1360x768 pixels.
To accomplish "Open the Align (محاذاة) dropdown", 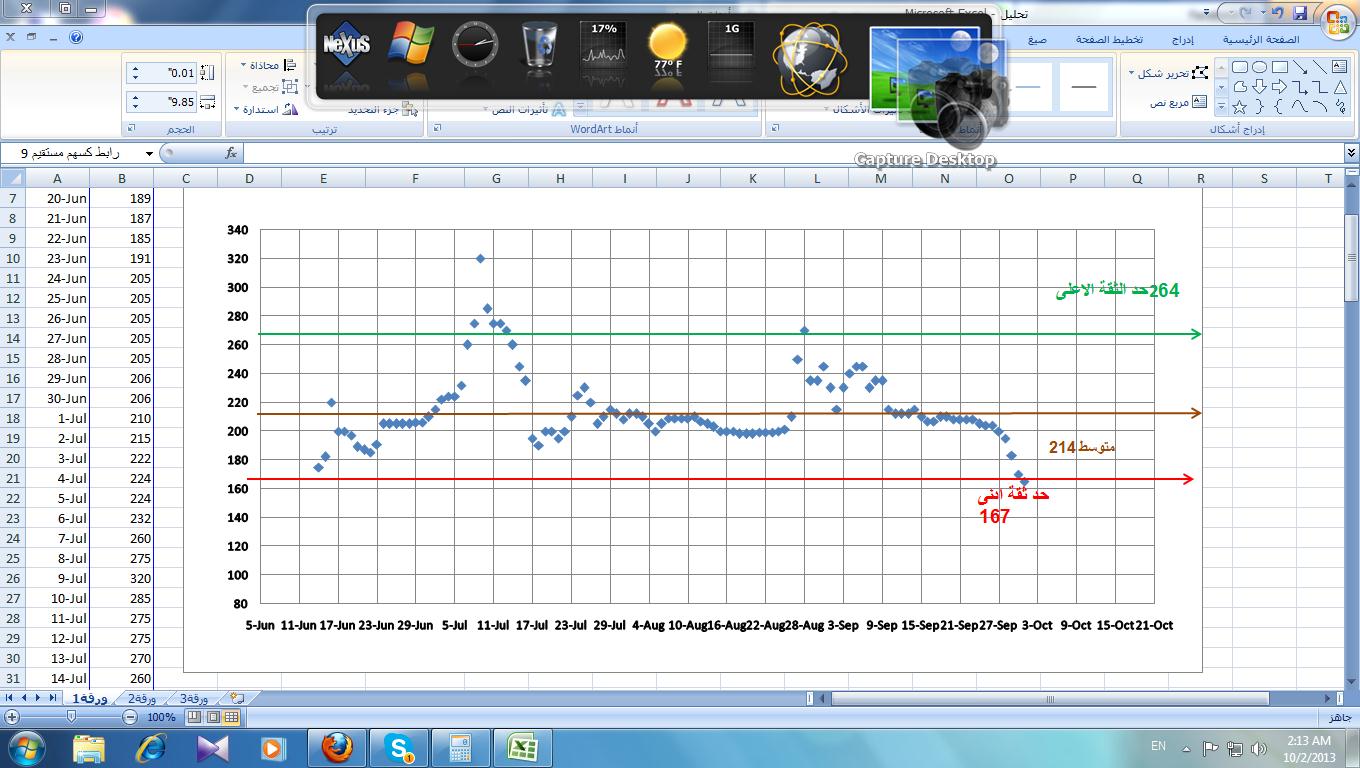I will 269,65.
